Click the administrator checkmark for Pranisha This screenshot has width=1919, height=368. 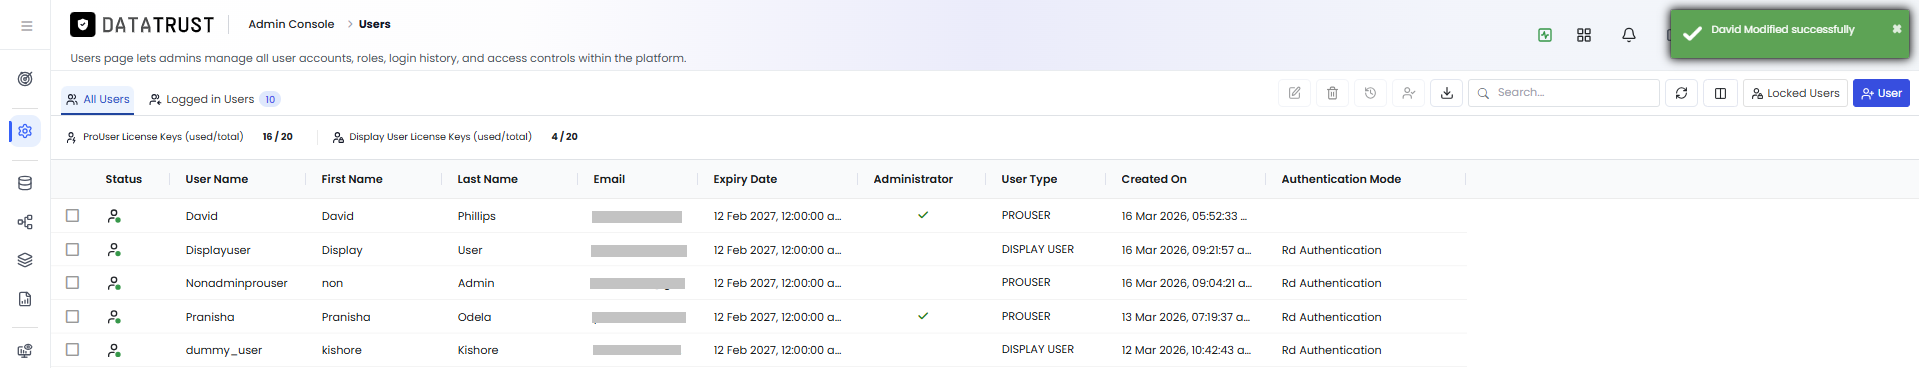(923, 316)
